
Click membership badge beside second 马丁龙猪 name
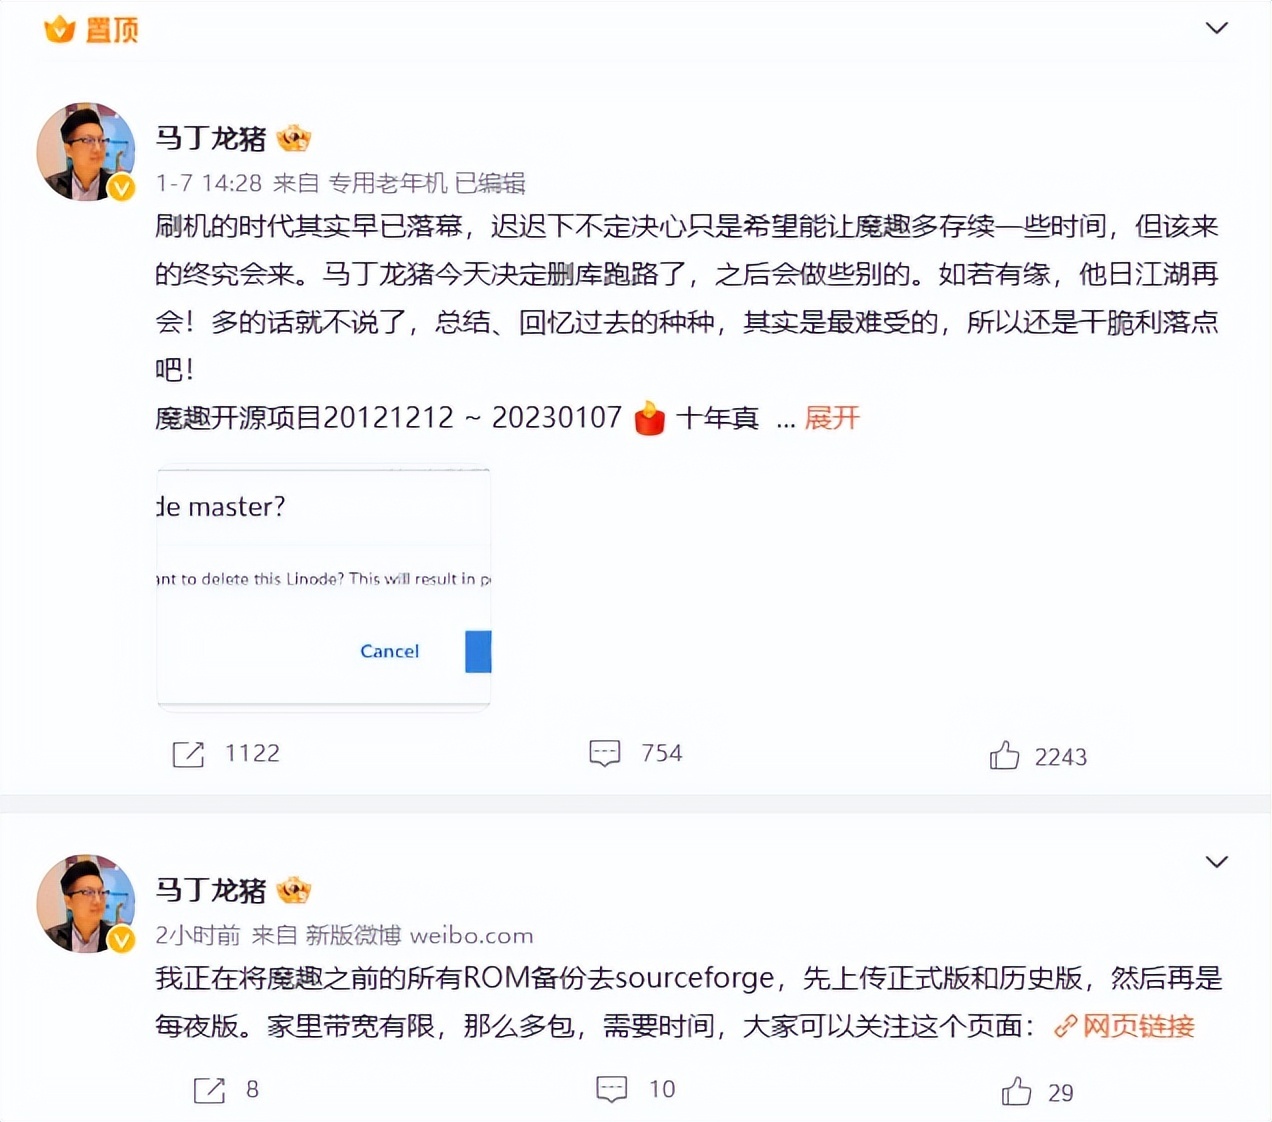294,890
